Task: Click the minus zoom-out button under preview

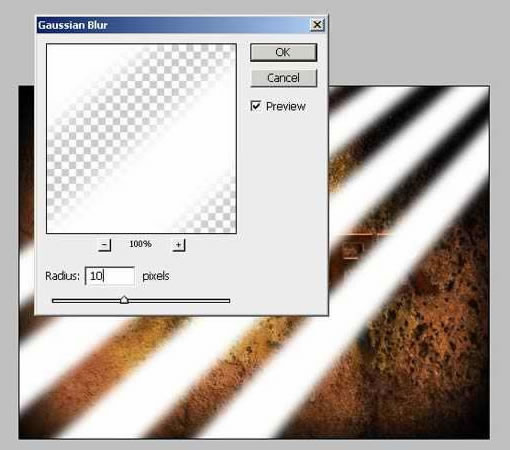Action: [x=104, y=245]
